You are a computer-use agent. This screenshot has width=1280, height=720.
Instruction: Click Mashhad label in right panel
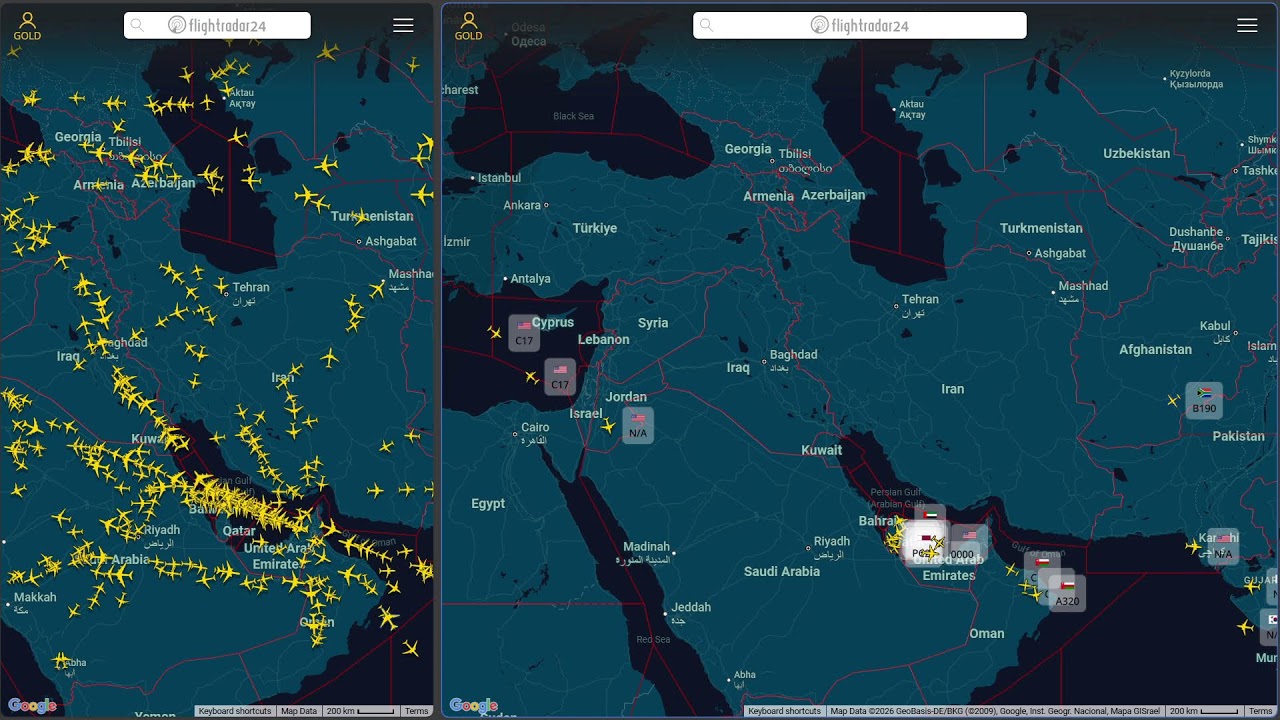point(1083,286)
